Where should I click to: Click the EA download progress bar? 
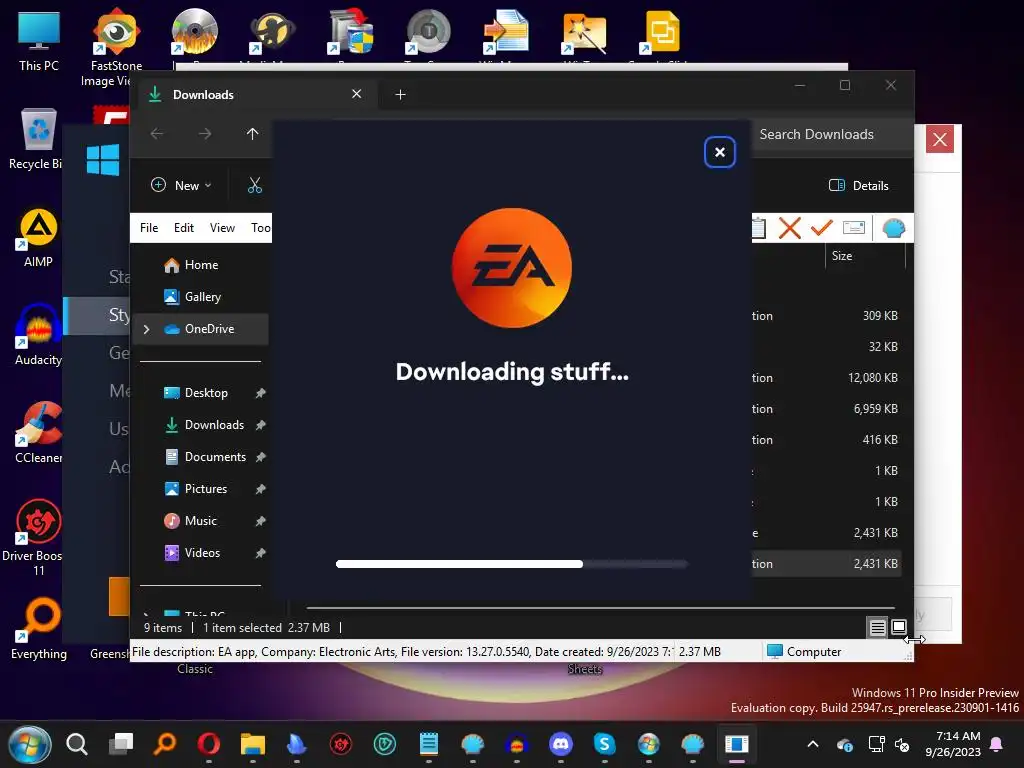(x=511, y=564)
